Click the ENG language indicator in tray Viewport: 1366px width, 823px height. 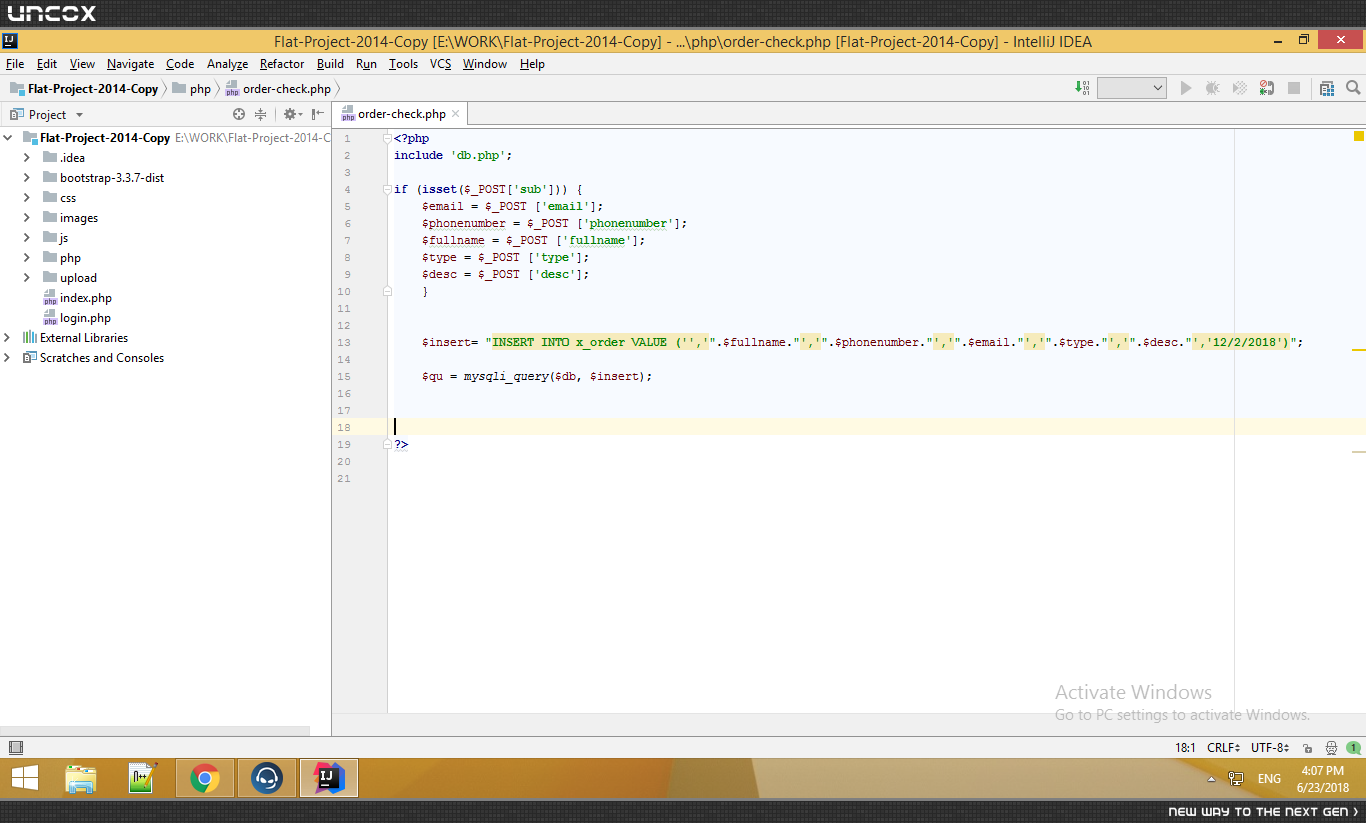pos(1269,779)
